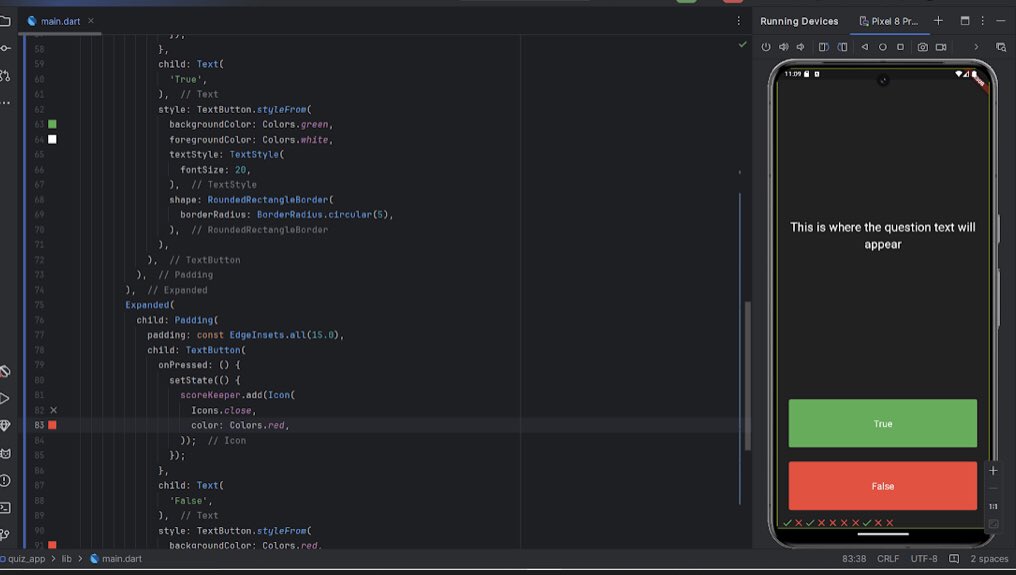Hide the Running Devices panel
This screenshot has height=575, width=1016.
pyautogui.click(x=1000, y=21)
